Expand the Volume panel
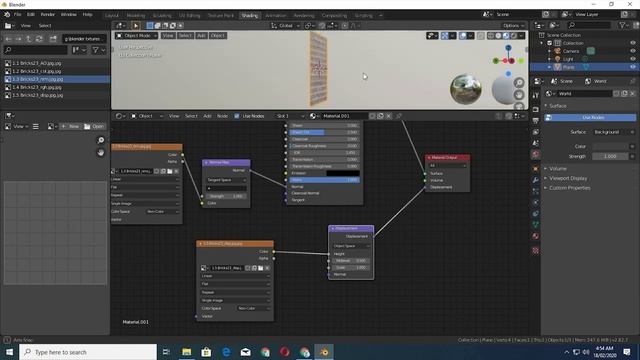This screenshot has width=640, height=360. point(558,169)
